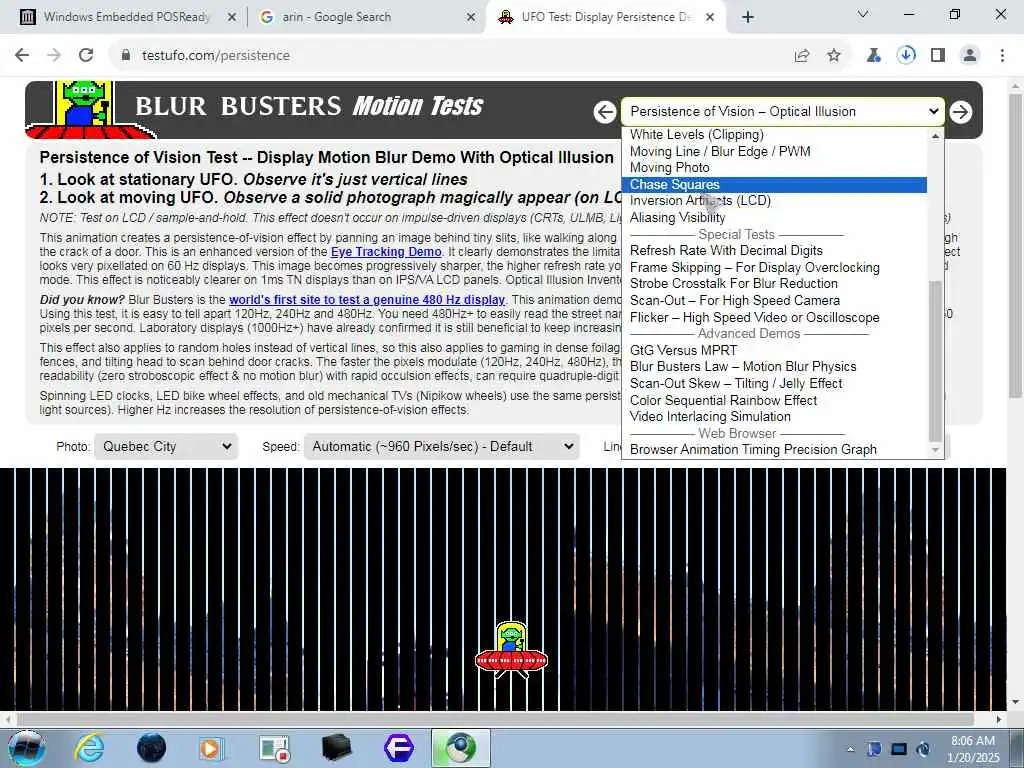Screen dimensions: 1024x768
Task: Open world's first site 480 Hz link
Action: (x=367, y=300)
